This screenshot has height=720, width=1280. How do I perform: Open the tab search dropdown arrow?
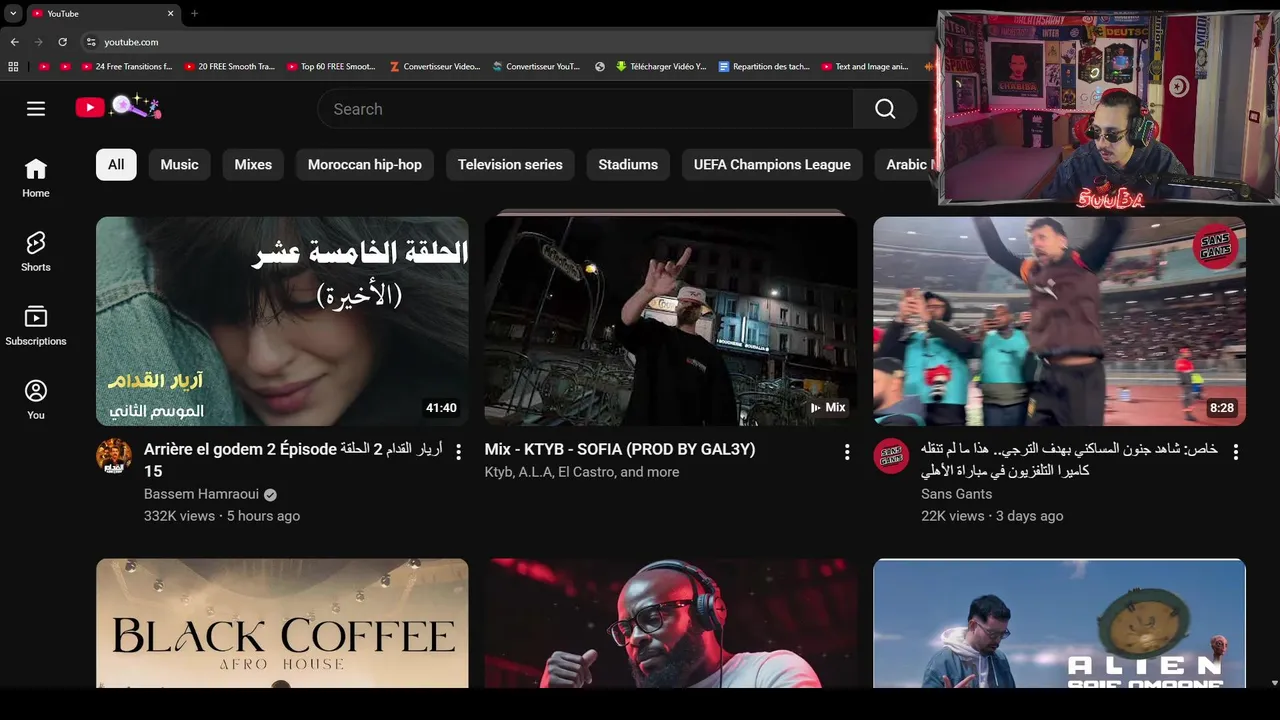coord(13,13)
